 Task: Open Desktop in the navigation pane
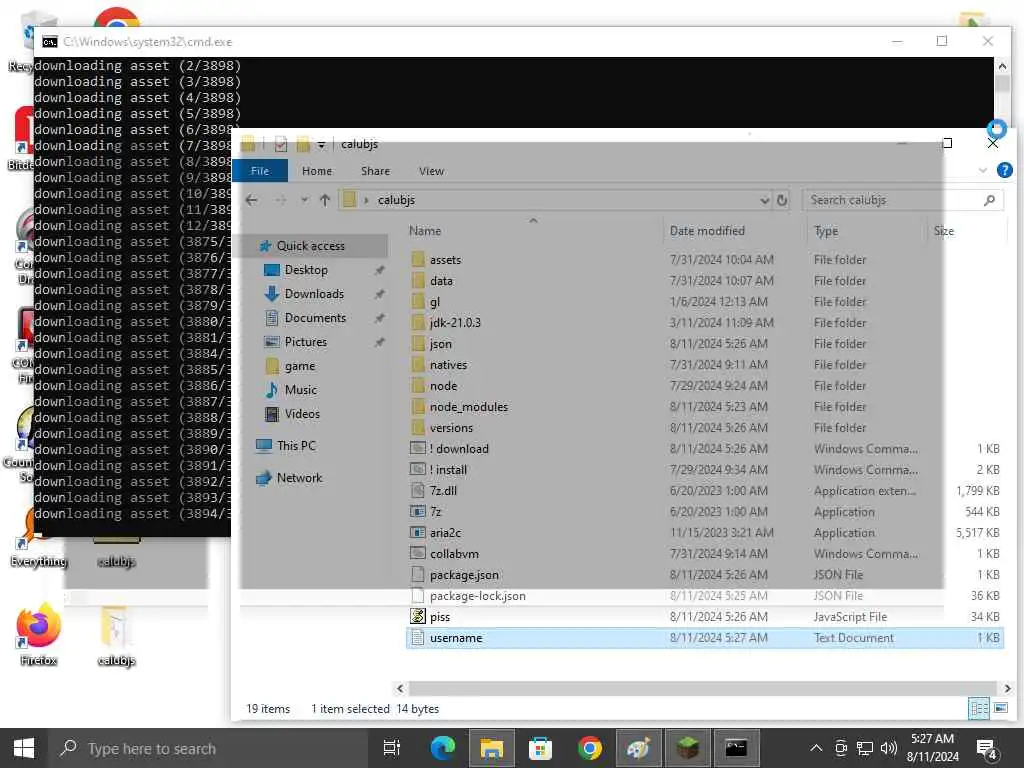(306, 270)
